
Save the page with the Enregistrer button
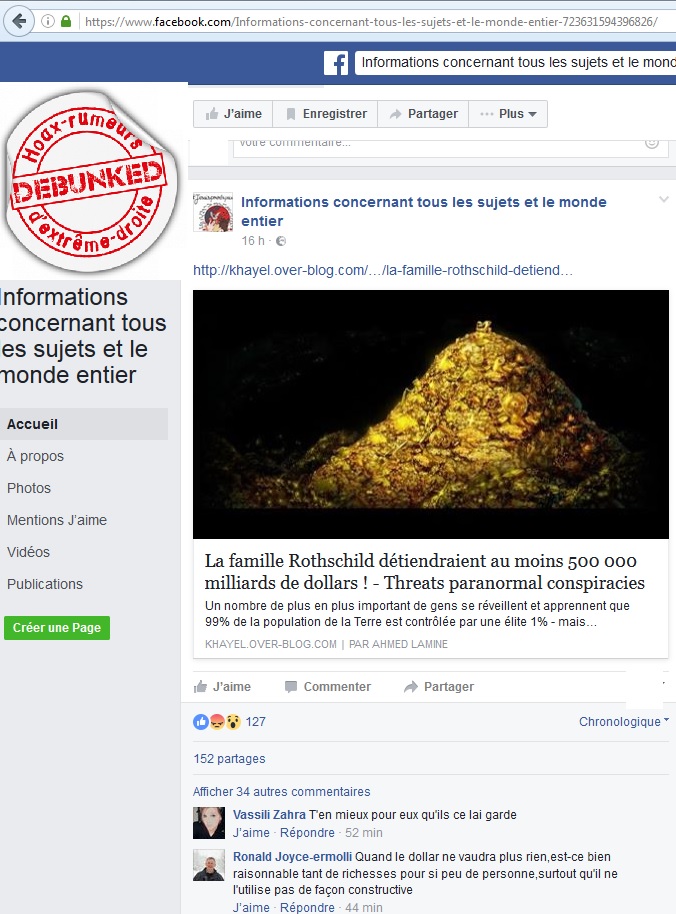[x=325, y=114]
